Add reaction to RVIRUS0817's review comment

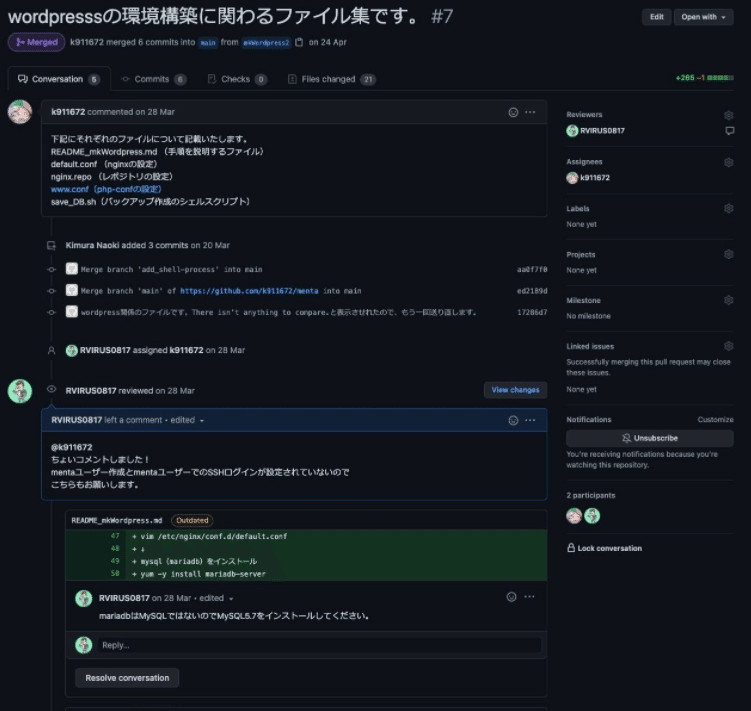[x=513, y=420]
